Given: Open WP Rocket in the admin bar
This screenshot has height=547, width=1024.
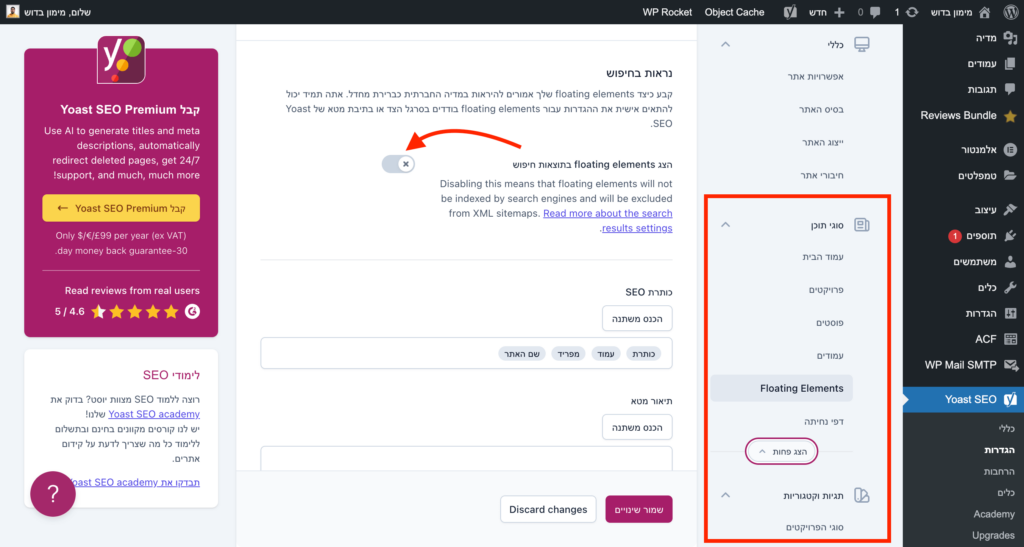Looking at the screenshot, I should click(667, 12).
